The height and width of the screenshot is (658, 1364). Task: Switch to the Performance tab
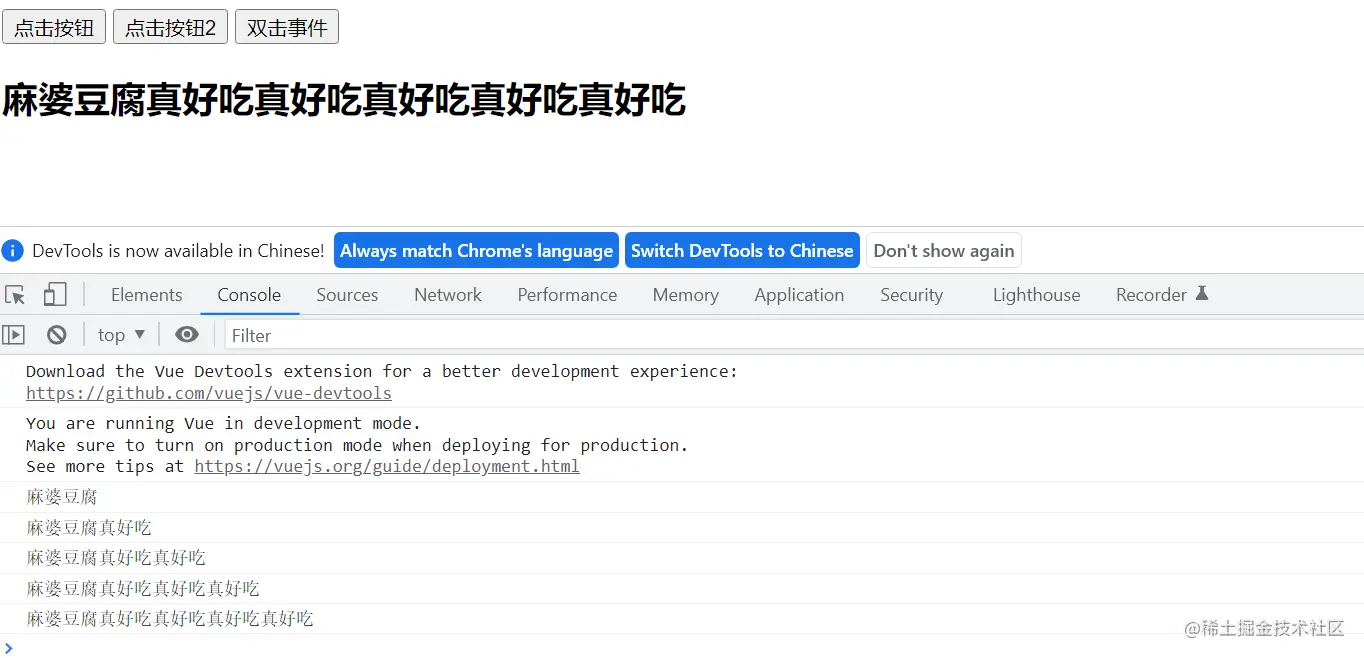[x=567, y=295]
